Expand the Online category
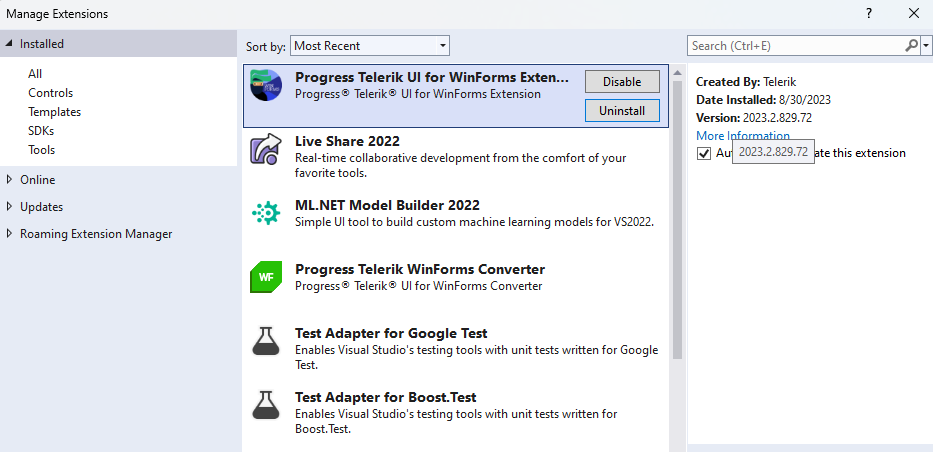The width and height of the screenshot is (933, 452). tap(8, 179)
